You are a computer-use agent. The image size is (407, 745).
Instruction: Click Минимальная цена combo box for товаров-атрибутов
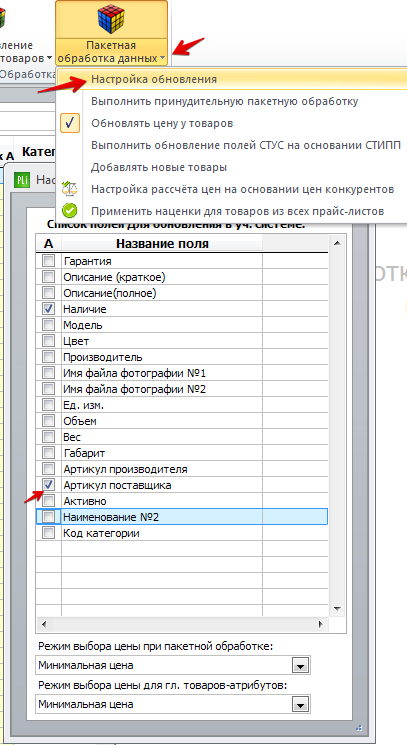(173, 705)
